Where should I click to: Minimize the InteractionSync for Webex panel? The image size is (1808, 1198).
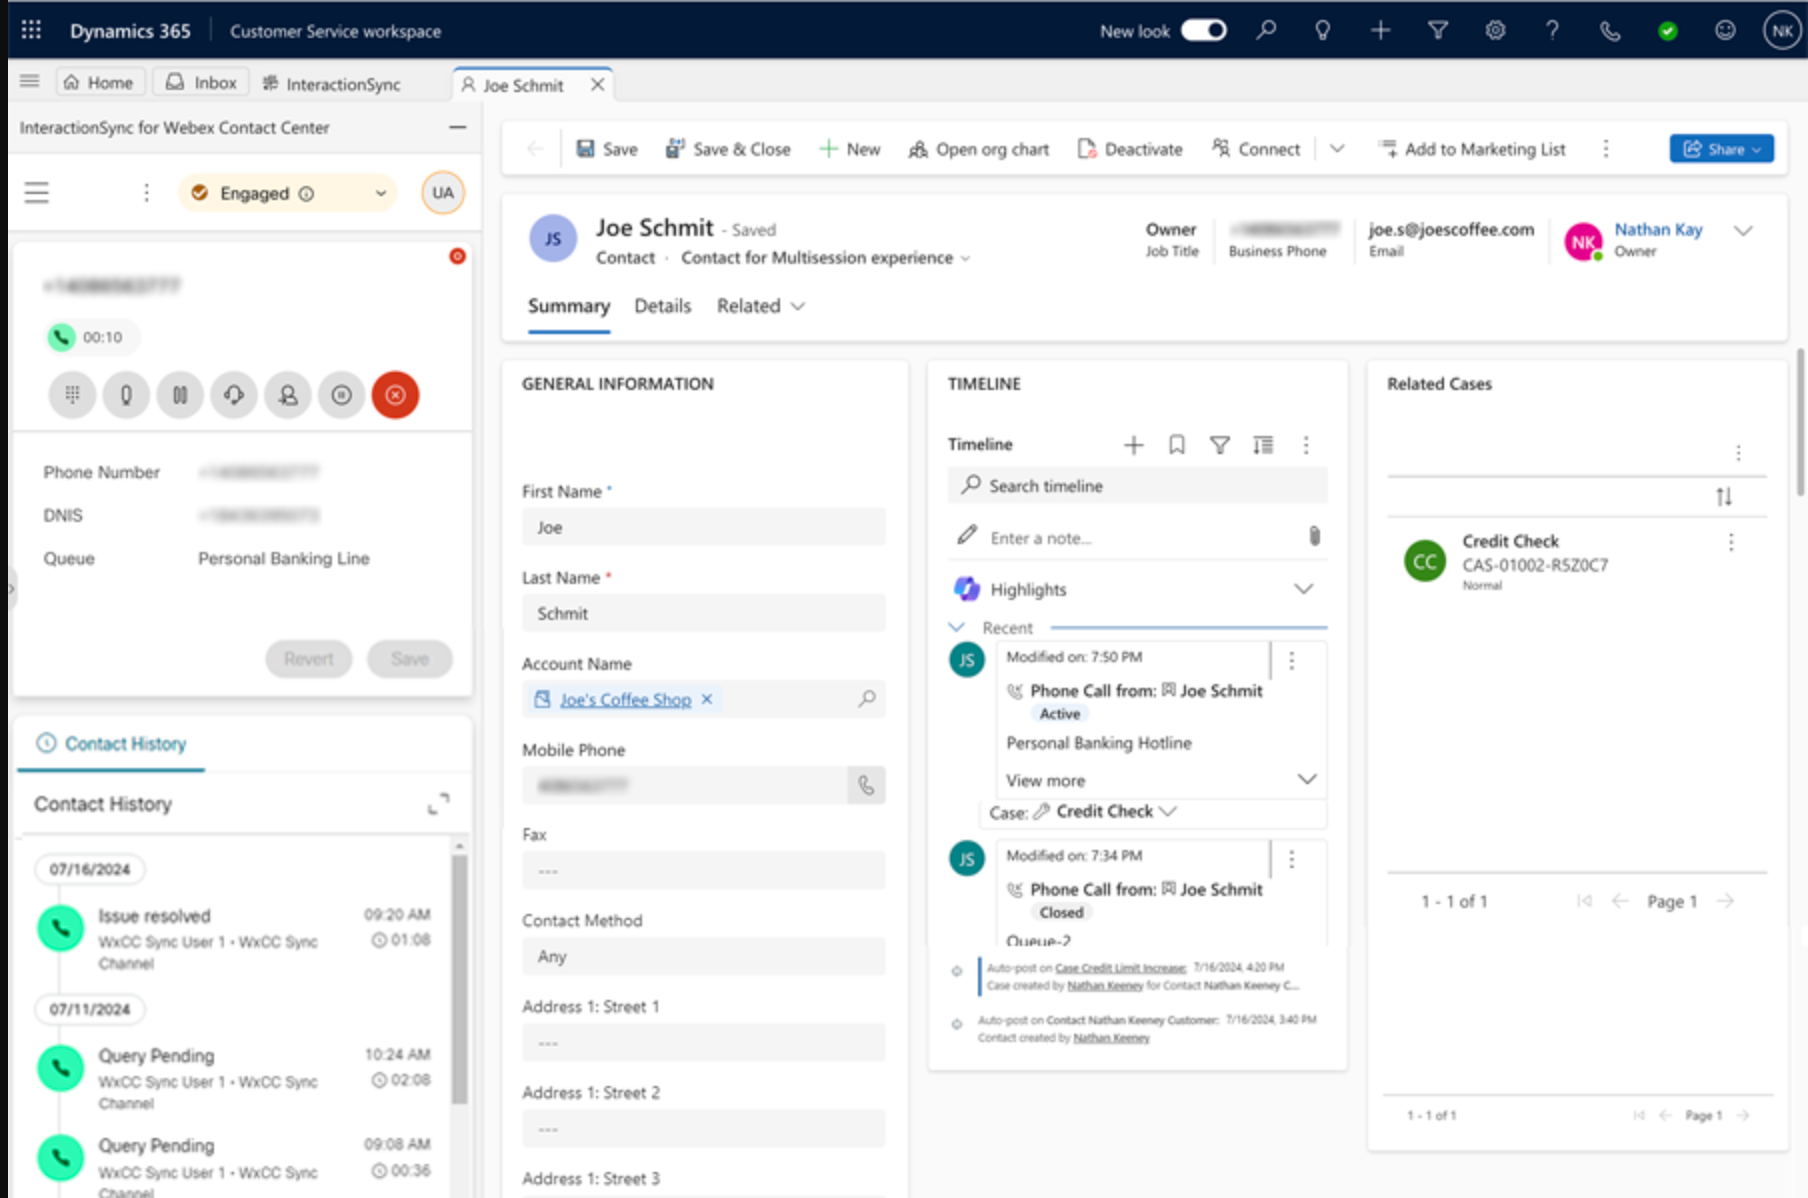[457, 127]
